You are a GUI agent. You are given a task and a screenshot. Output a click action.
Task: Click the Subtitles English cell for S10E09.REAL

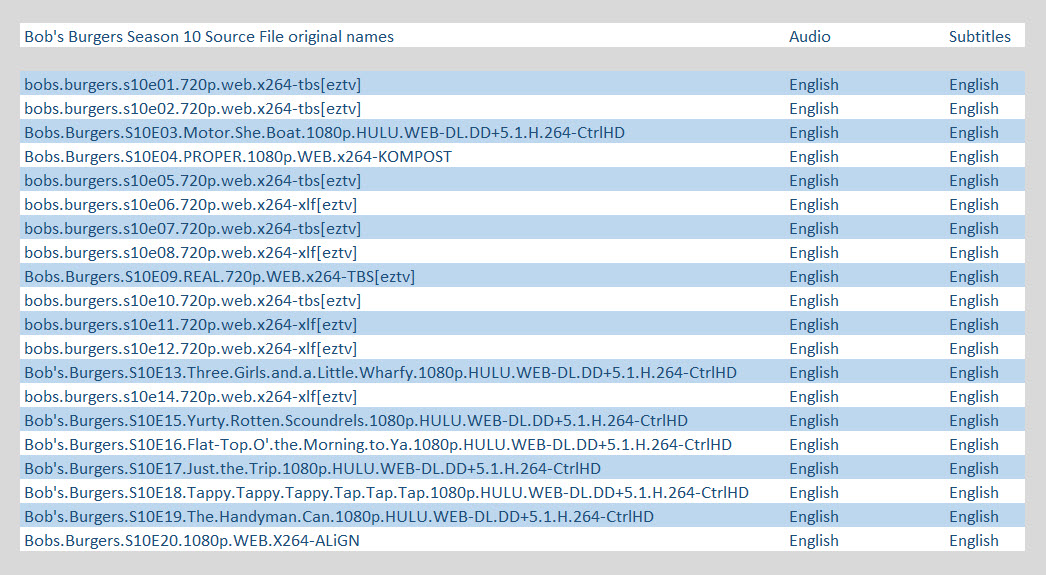point(973,277)
